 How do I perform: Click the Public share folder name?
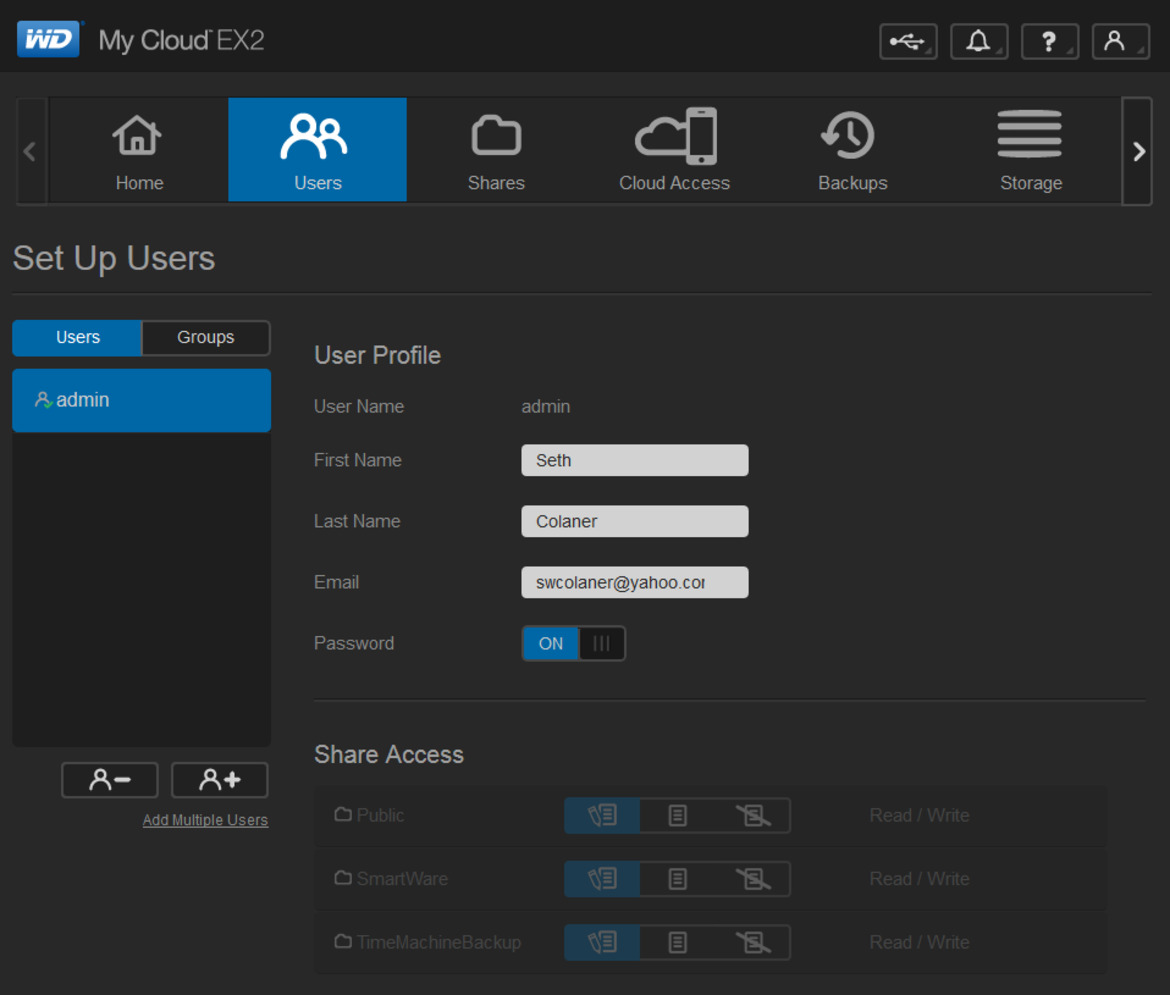380,815
